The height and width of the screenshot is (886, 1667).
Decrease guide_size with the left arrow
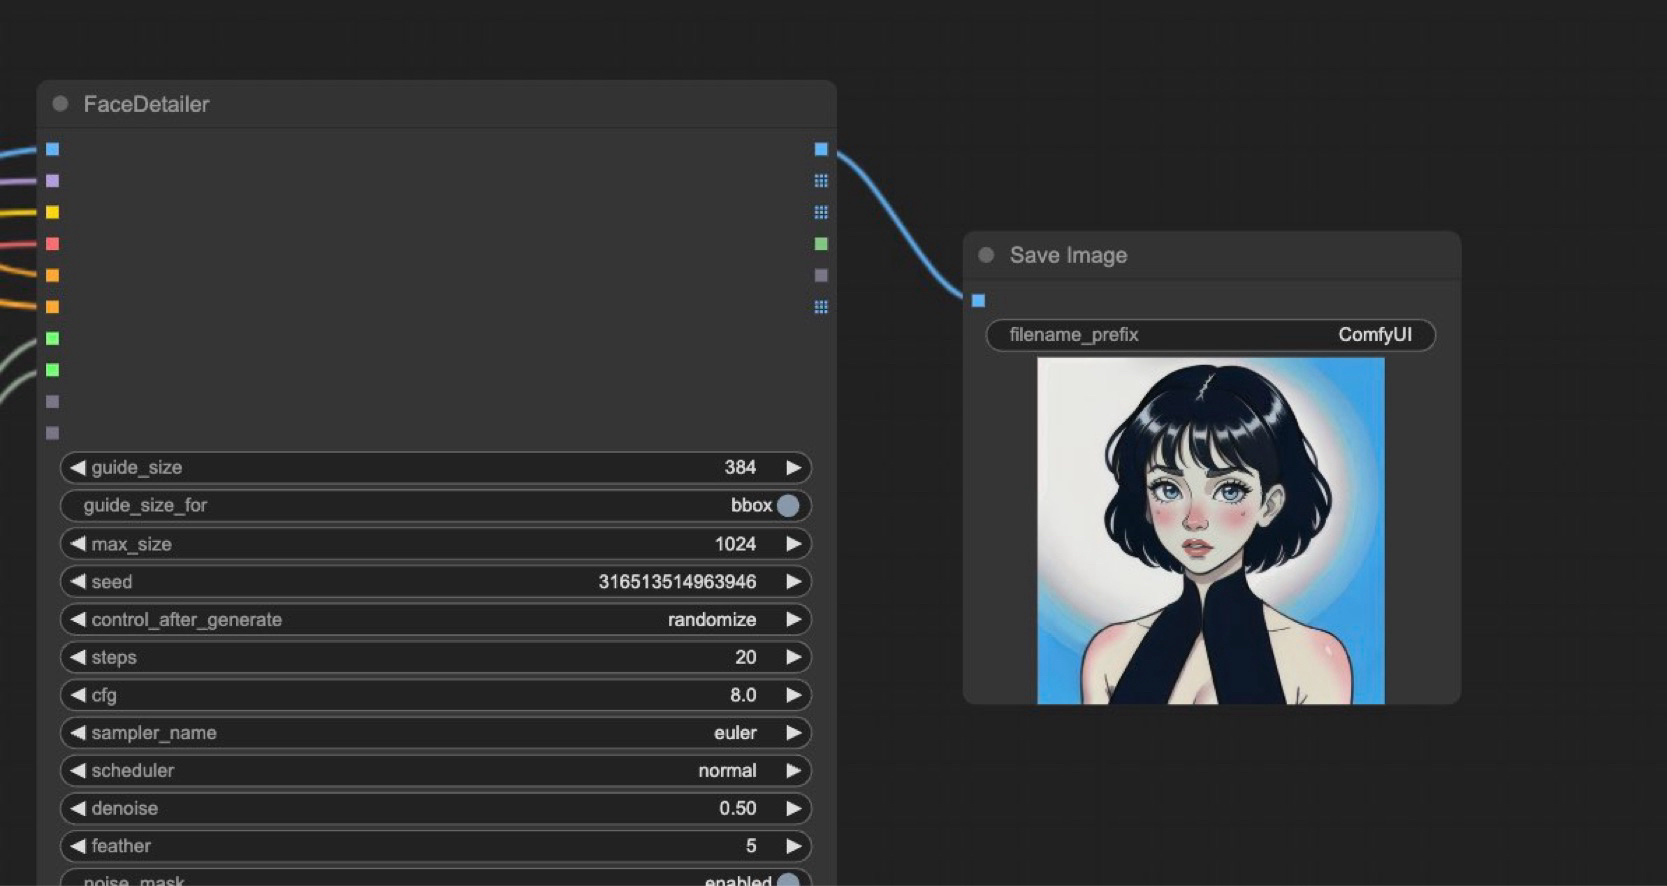click(77, 468)
